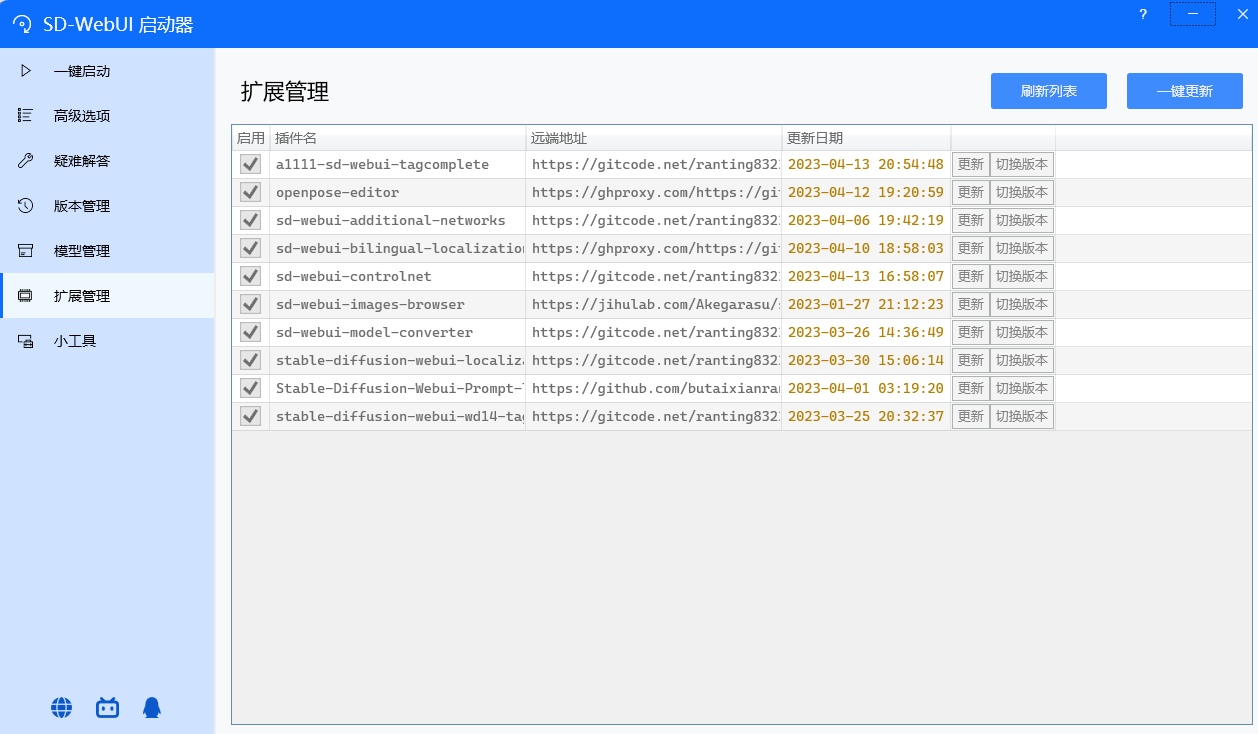1258x734 pixels.
Task: Click the sd-webui-images-browser name cell
Action: (x=397, y=304)
